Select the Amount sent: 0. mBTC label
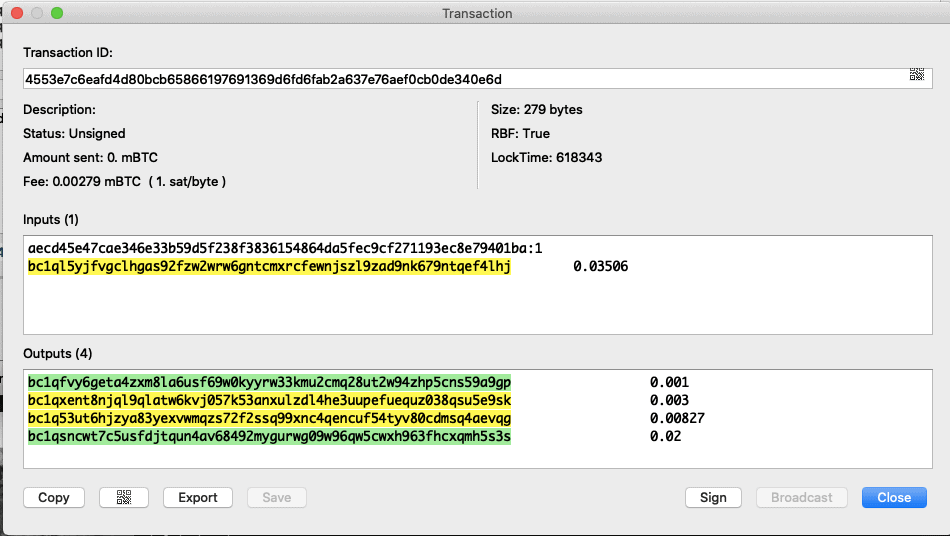 coord(90,157)
